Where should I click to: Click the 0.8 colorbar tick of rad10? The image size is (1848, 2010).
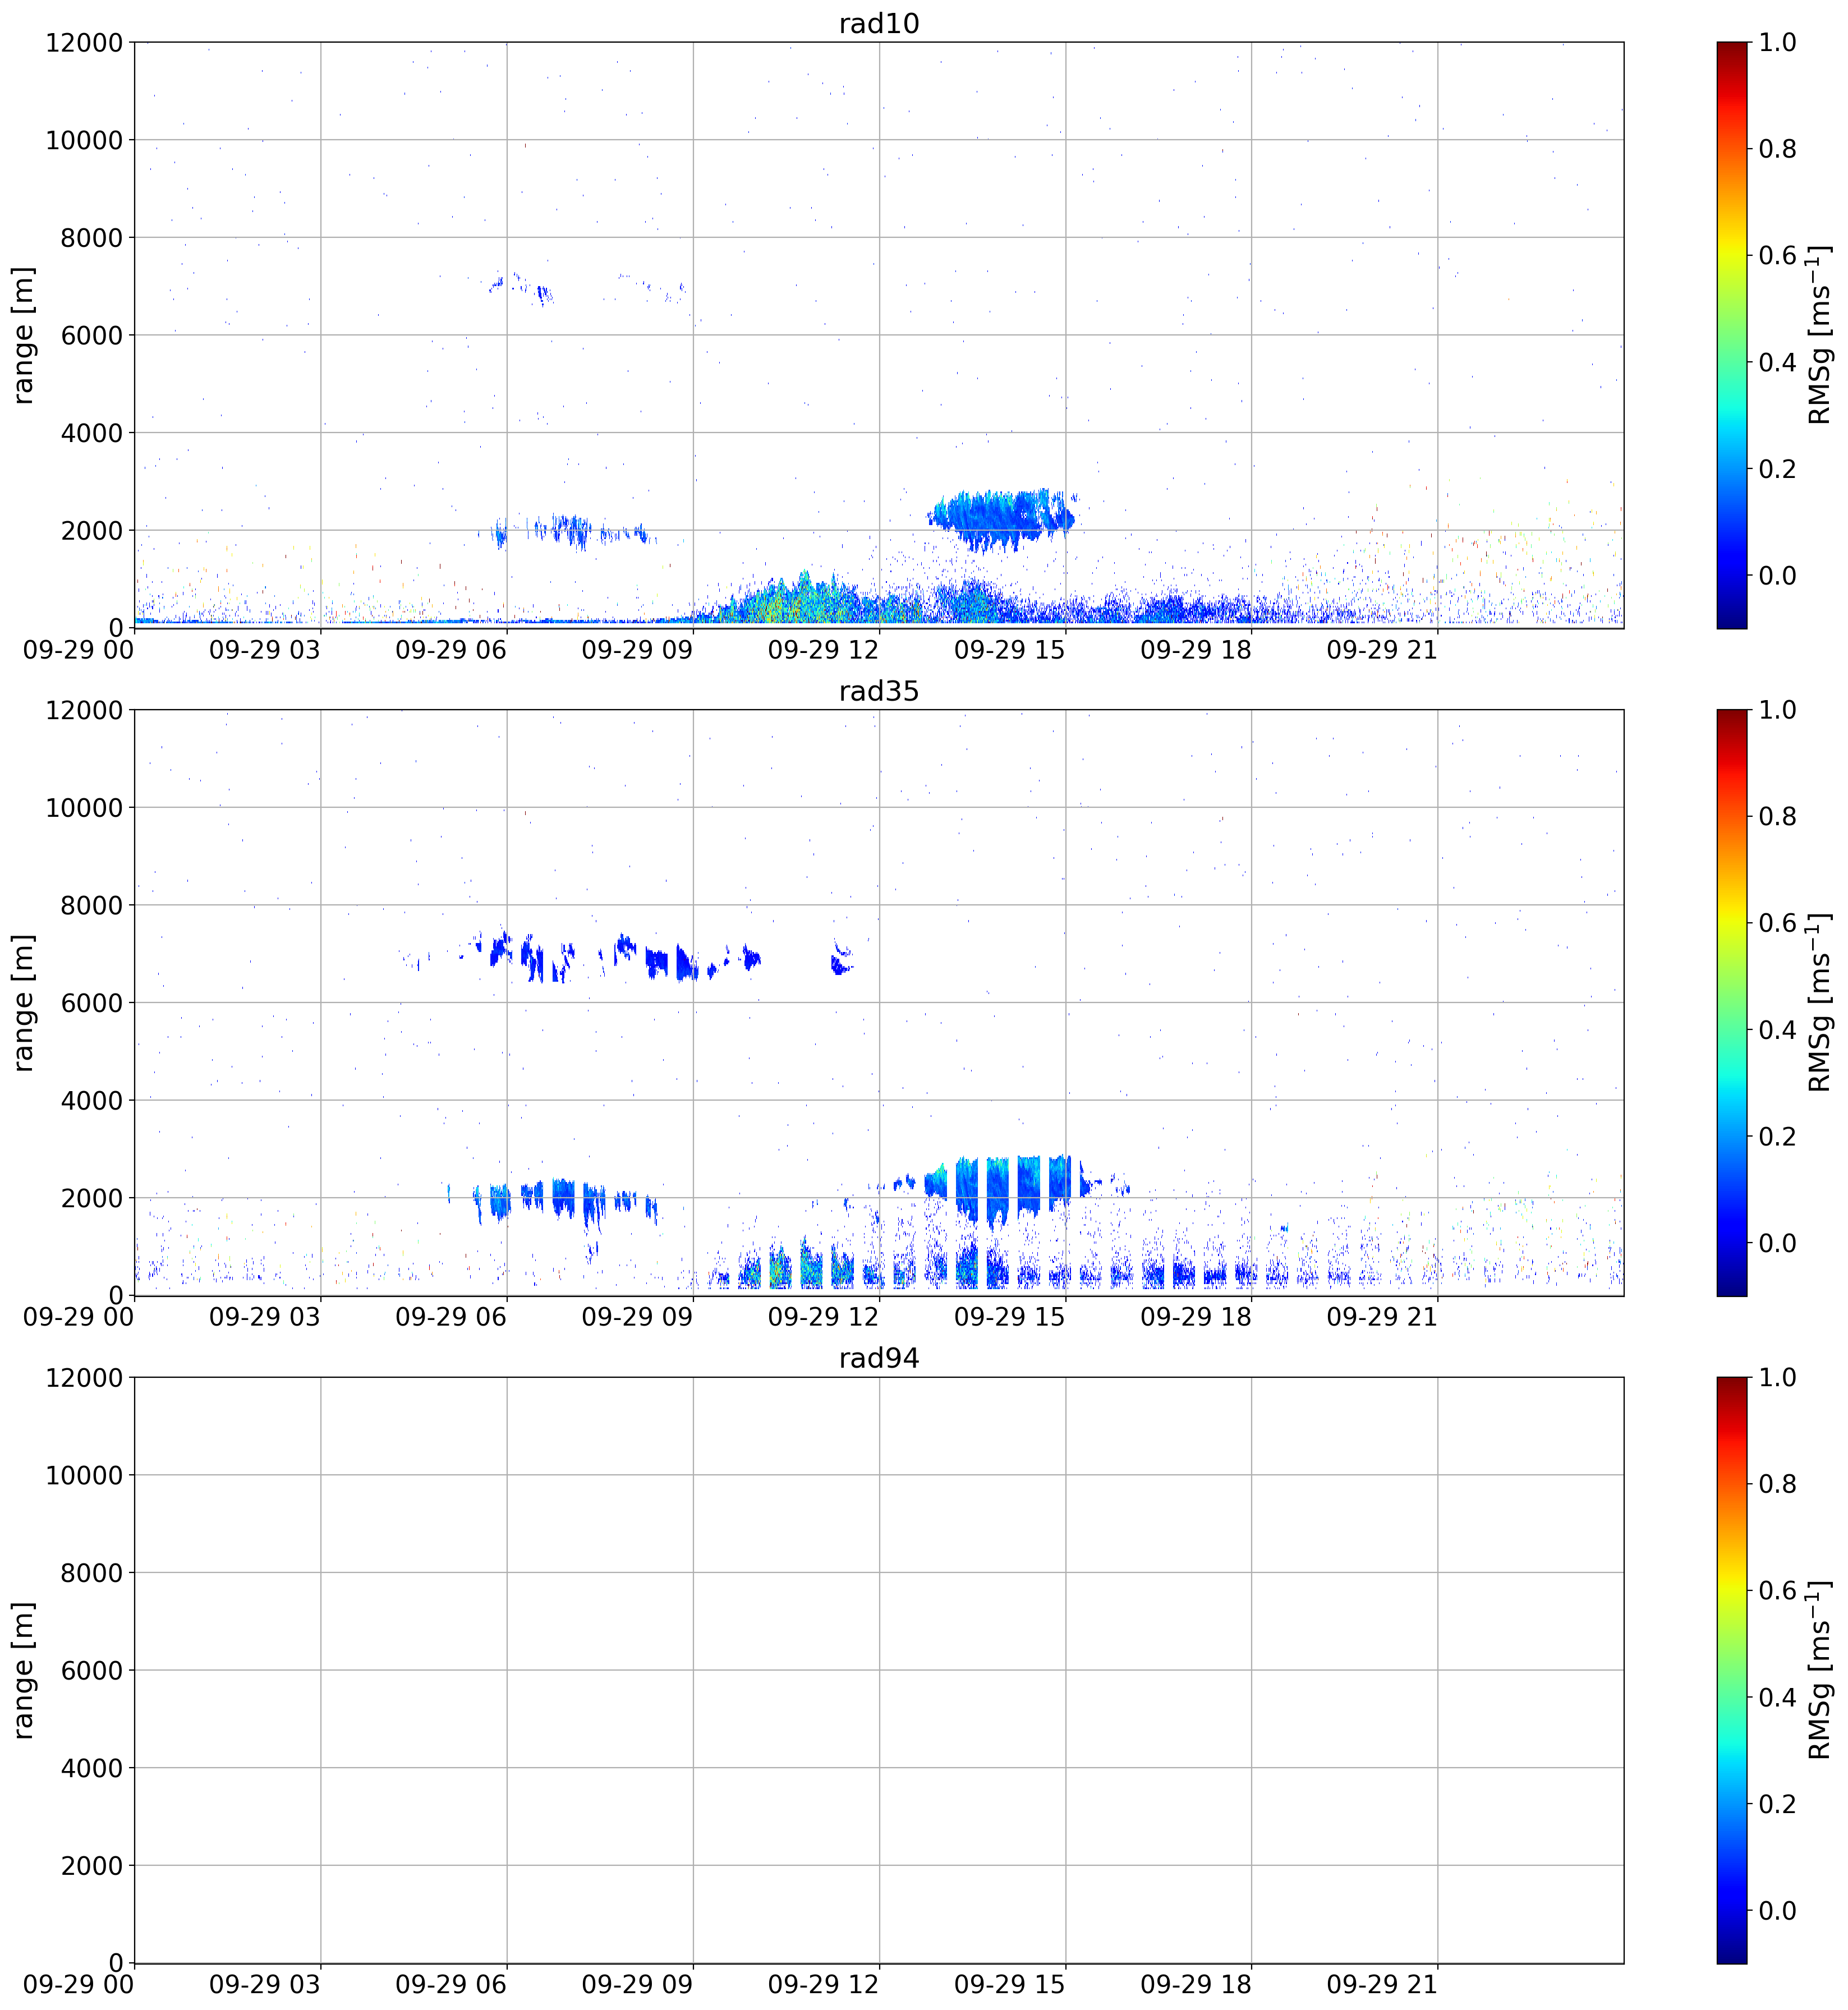[1778, 149]
